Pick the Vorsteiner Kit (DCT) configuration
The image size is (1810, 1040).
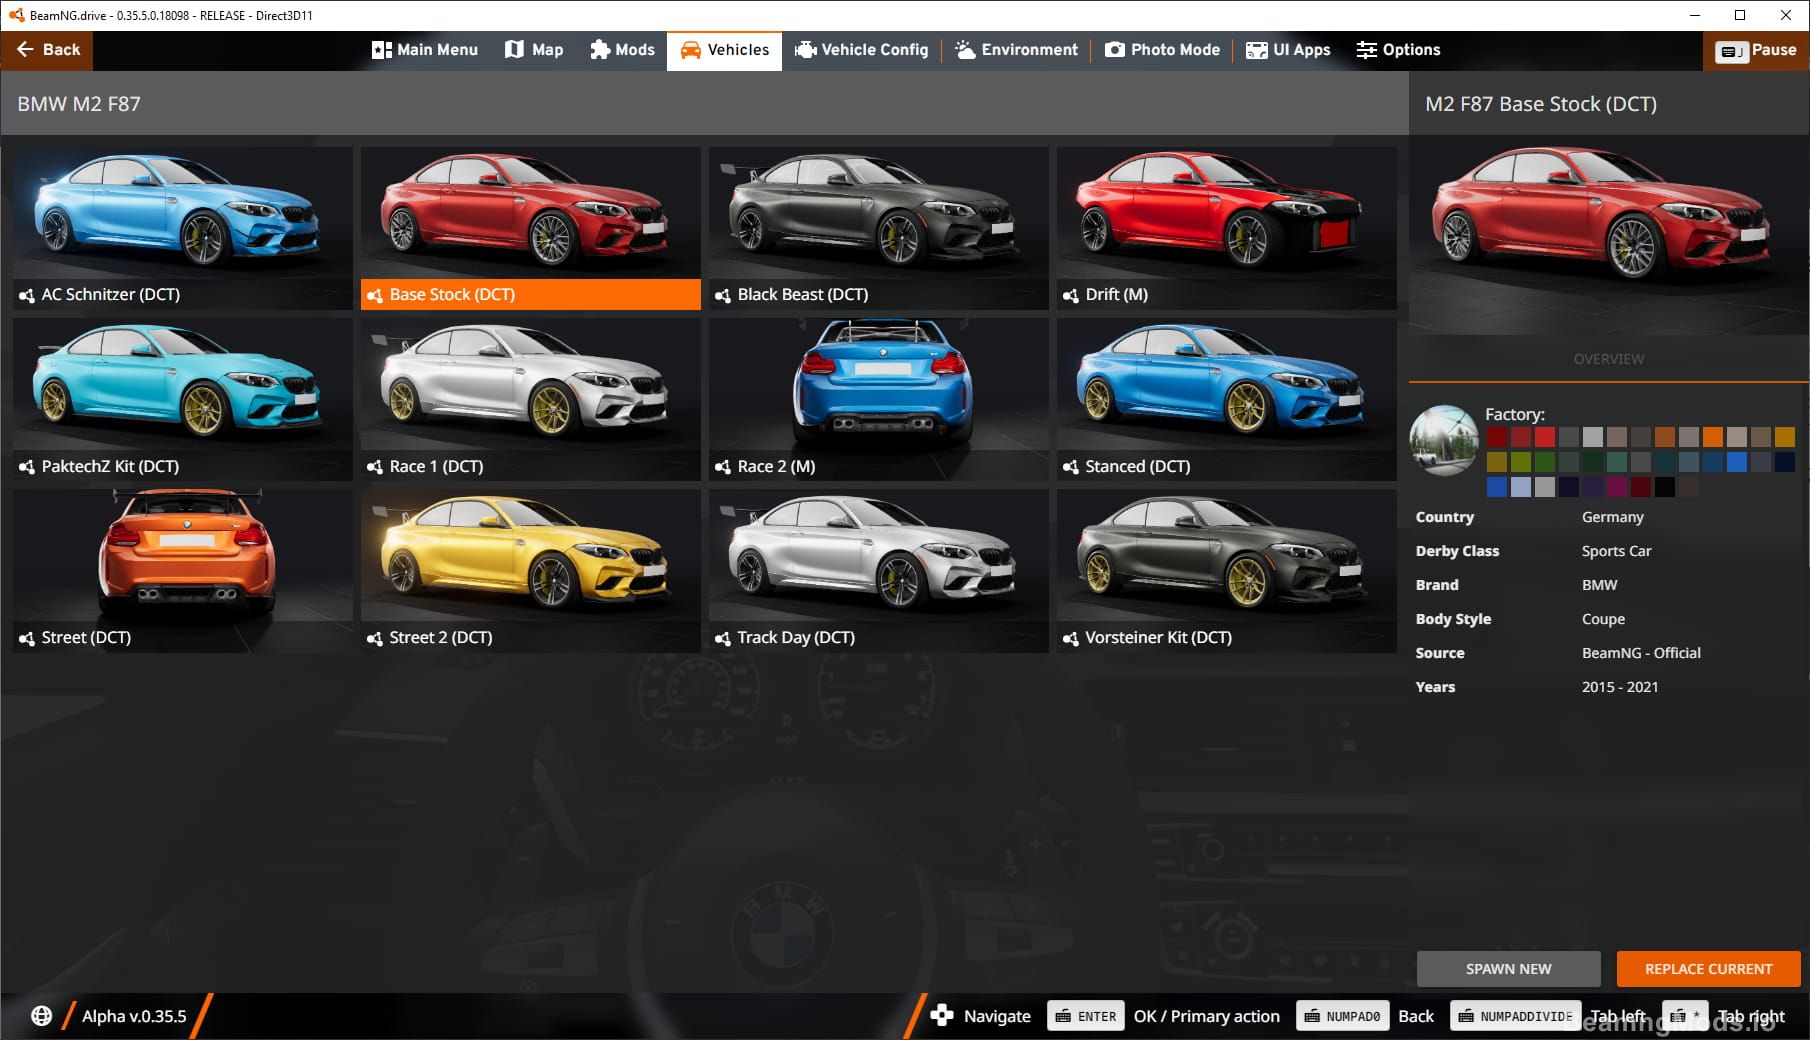(1226, 570)
